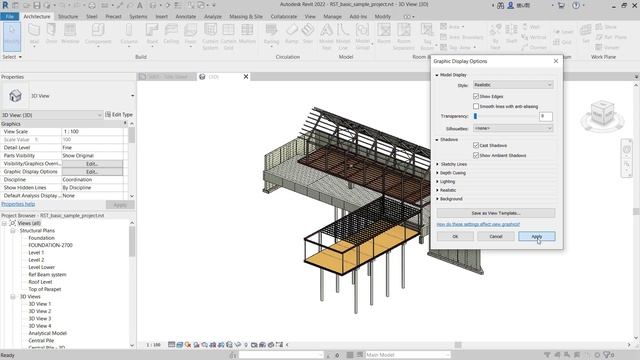Toggle the Show Edges checkbox
The height and width of the screenshot is (360, 640).
(x=476, y=96)
